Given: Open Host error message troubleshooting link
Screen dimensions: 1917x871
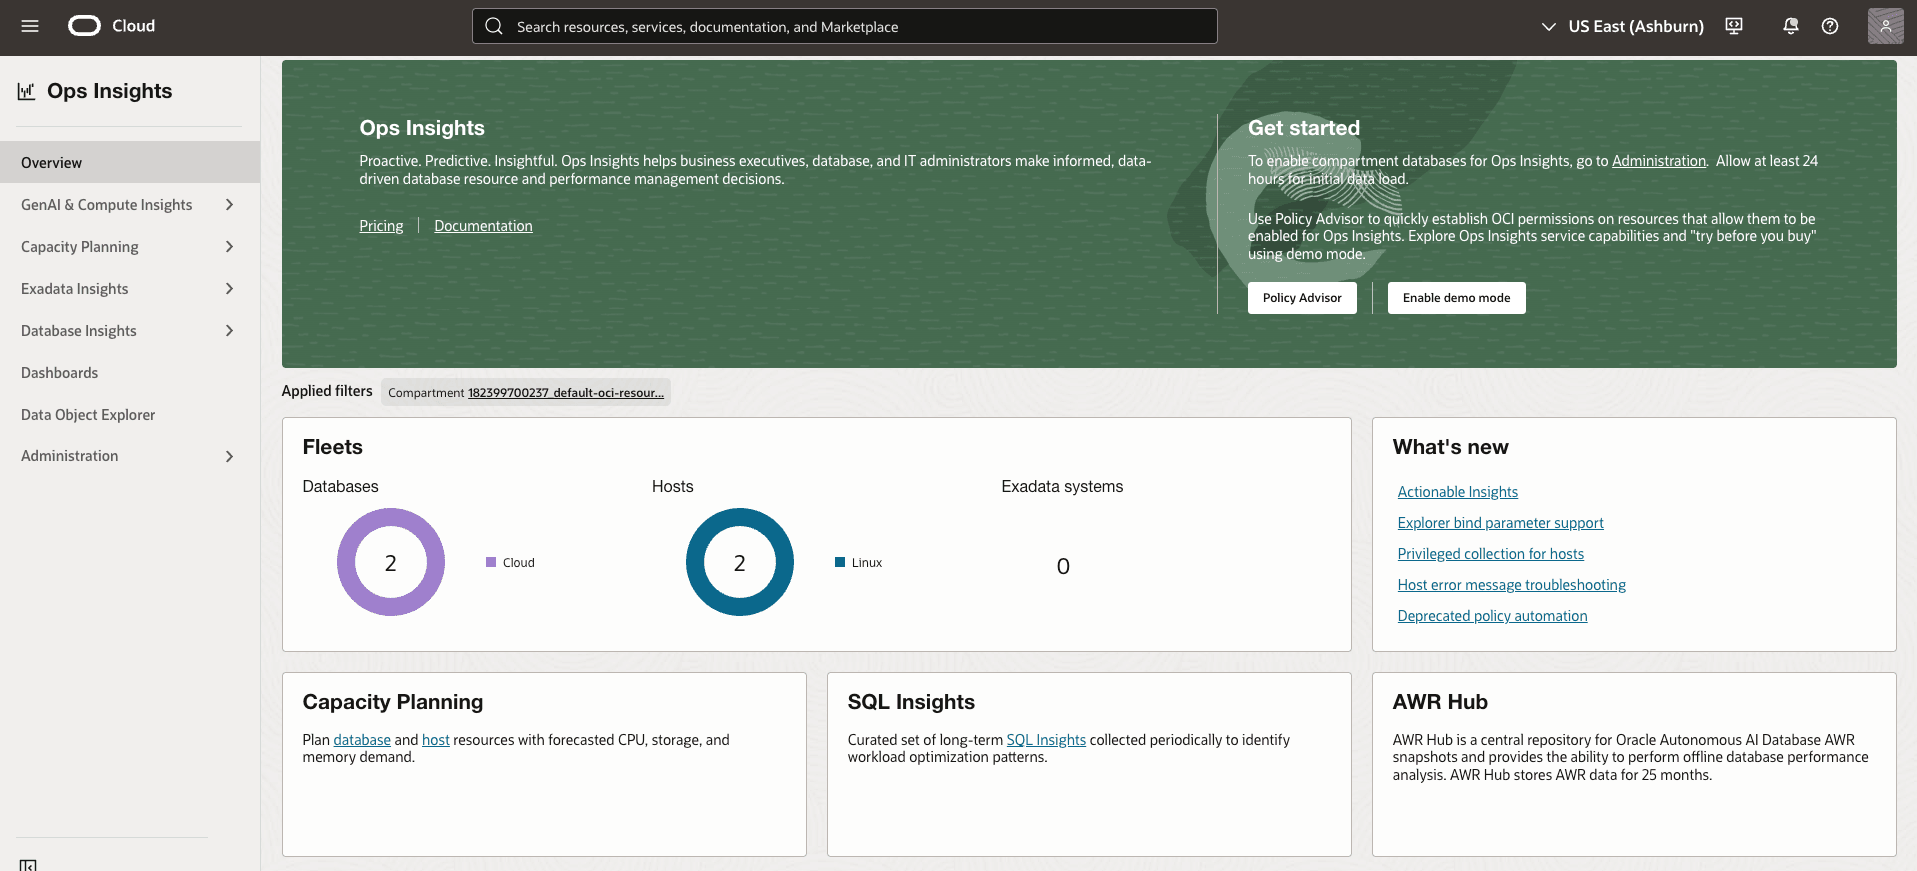Looking at the screenshot, I should pyautogui.click(x=1512, y=585).
